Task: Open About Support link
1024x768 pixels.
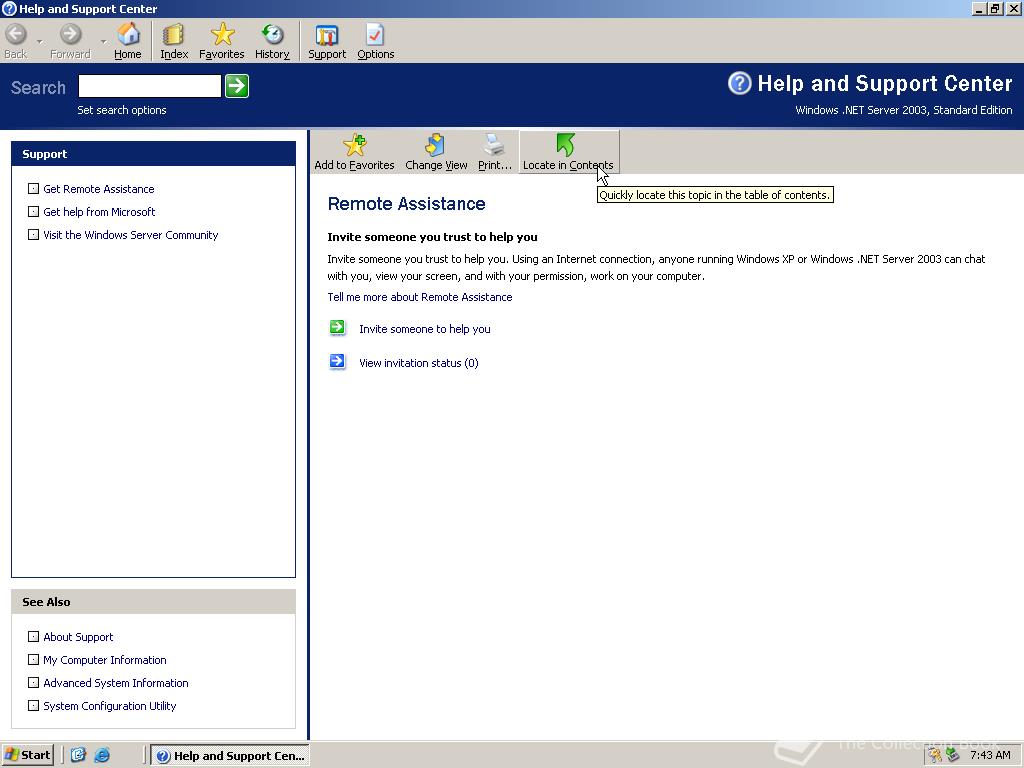Action: (x=78, y=637)
